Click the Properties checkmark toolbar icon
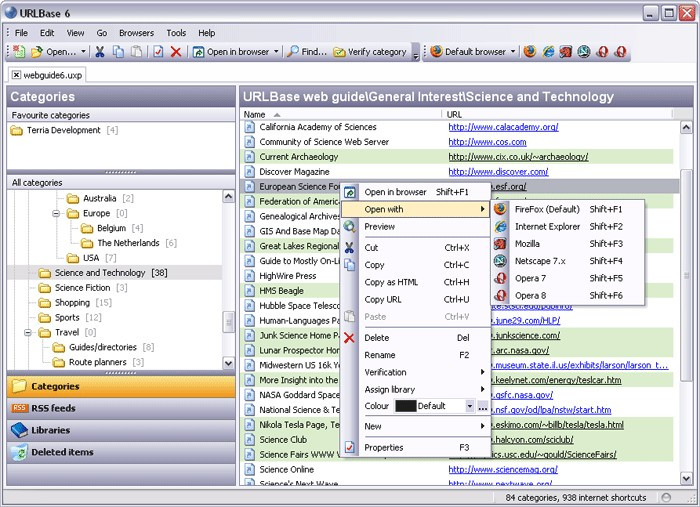The width and height of the screenshot is (700, 507). tap(158, 52)
